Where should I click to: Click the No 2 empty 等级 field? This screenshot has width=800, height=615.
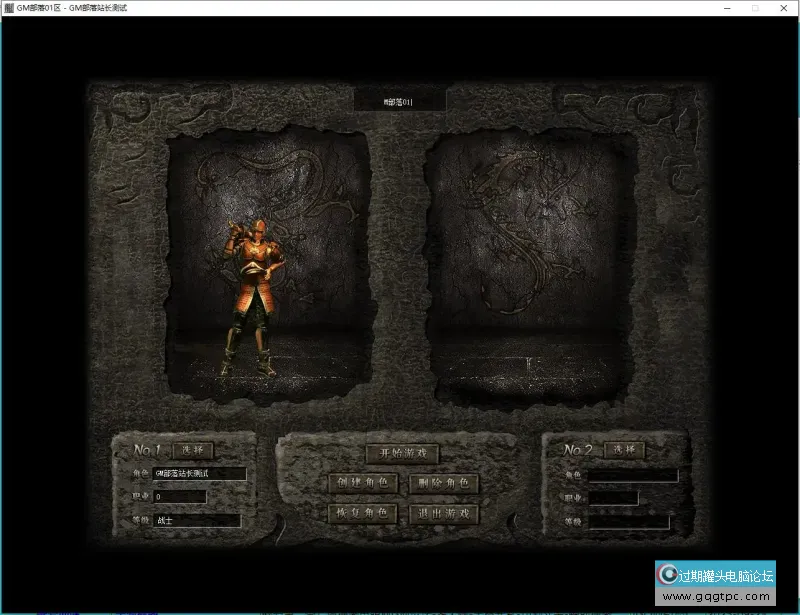(x=629, y=522)
